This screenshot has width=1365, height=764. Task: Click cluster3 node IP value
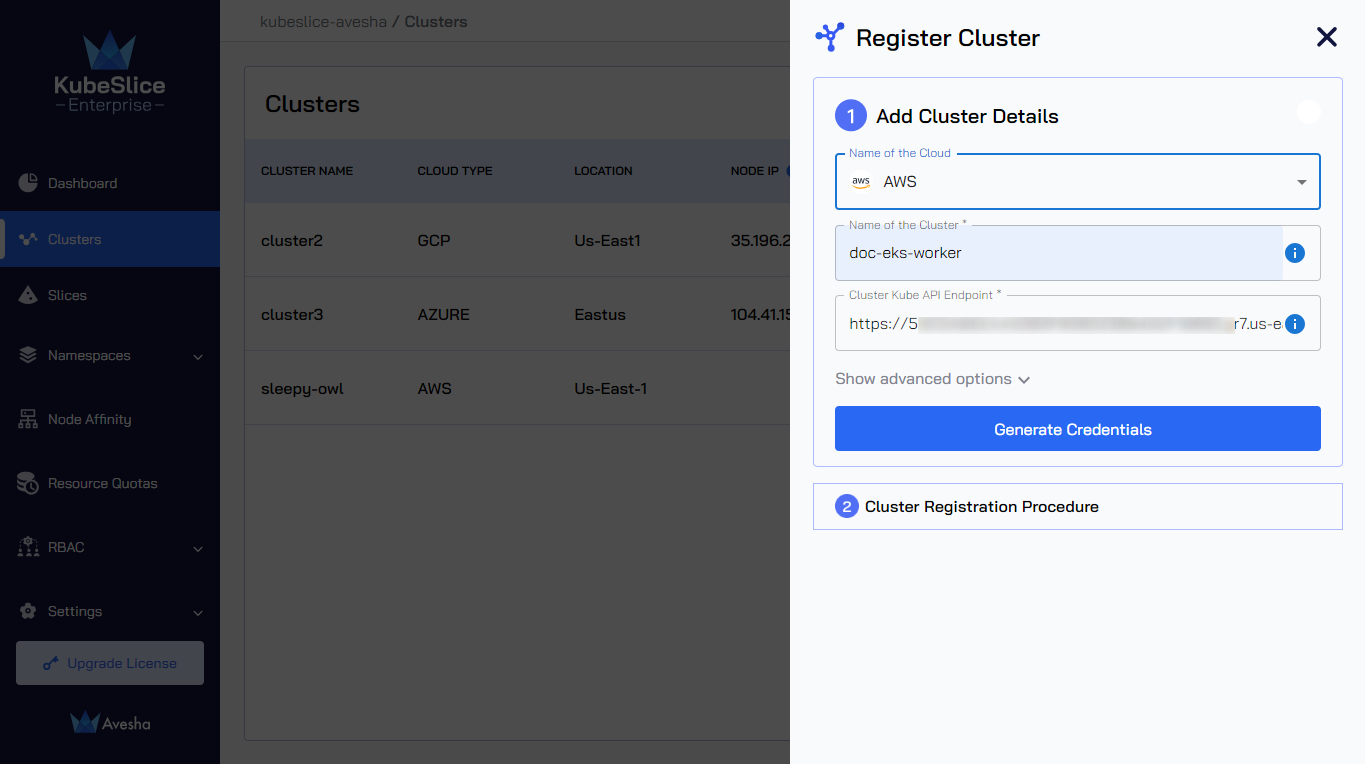pyautogui.click(x=761, y=314)
